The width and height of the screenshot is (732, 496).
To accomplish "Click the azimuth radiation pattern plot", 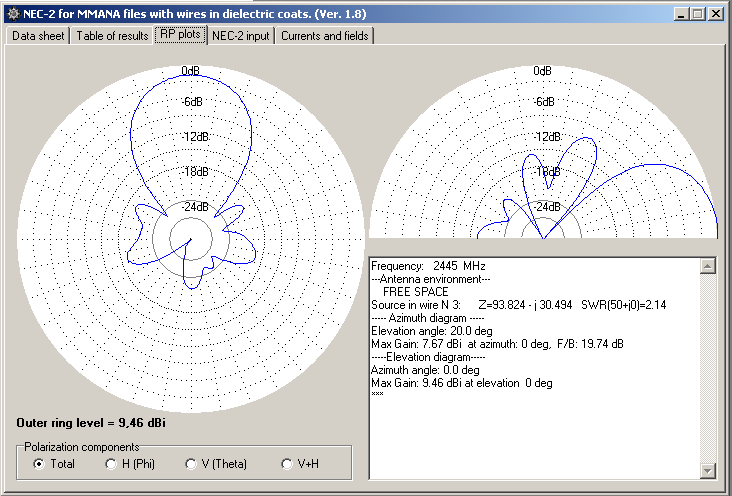I will tap(191, 239).
